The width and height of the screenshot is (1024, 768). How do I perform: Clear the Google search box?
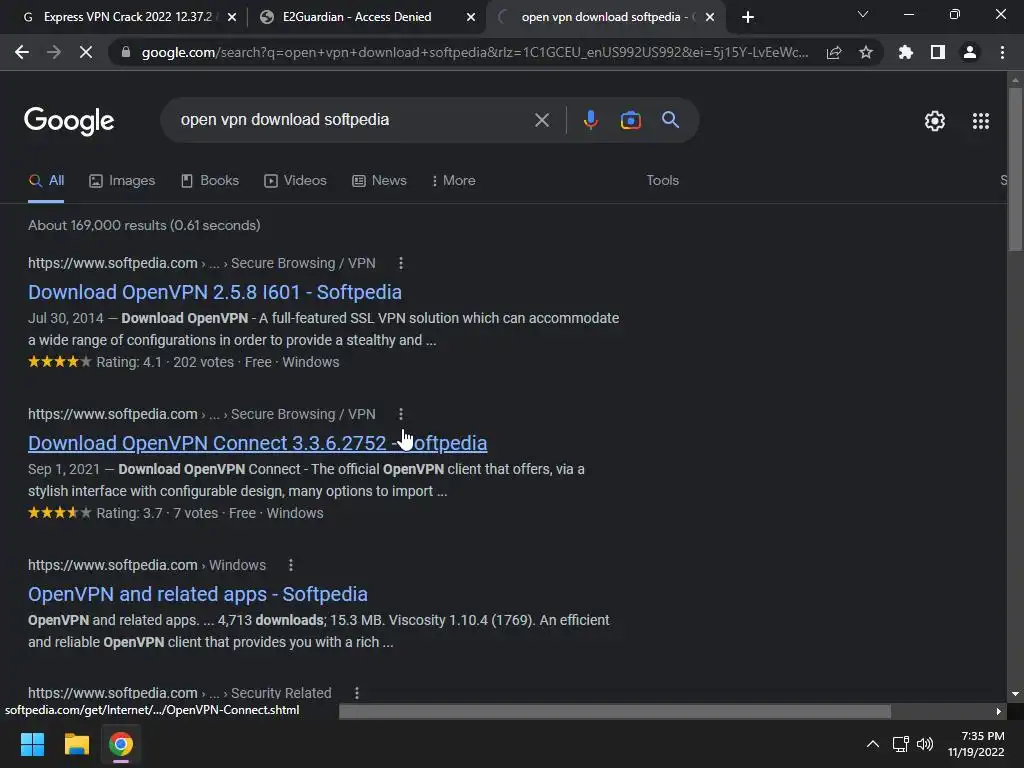(542, 120)
